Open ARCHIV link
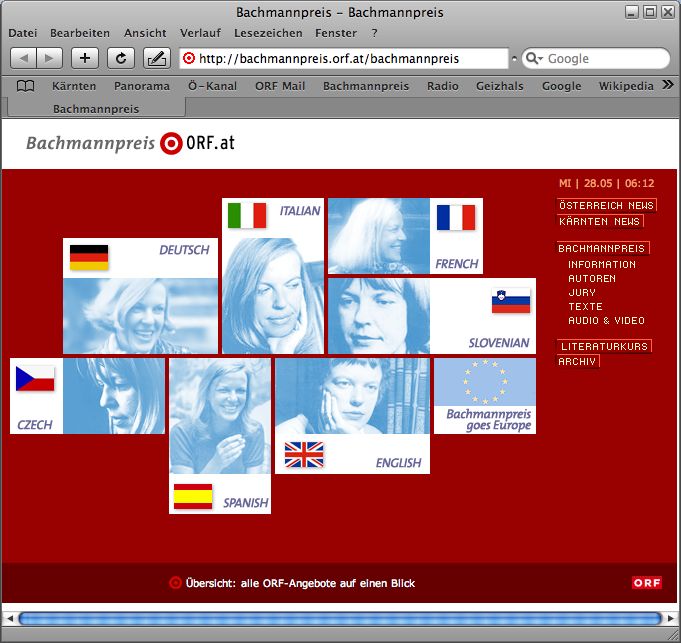681x643 pixels. [x=578, y=361]
